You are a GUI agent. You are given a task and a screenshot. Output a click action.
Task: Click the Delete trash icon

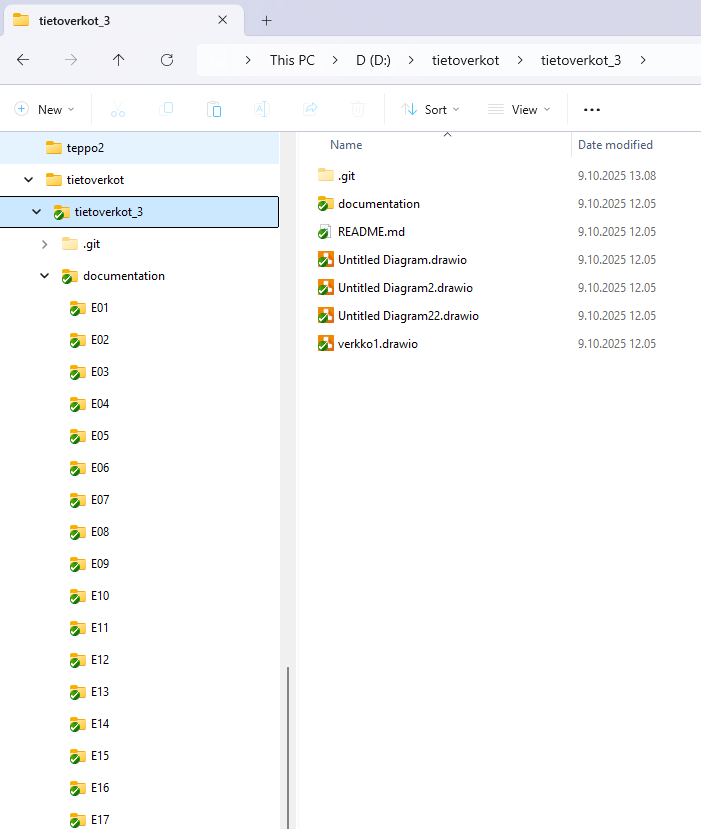click(x=358, y=109)
